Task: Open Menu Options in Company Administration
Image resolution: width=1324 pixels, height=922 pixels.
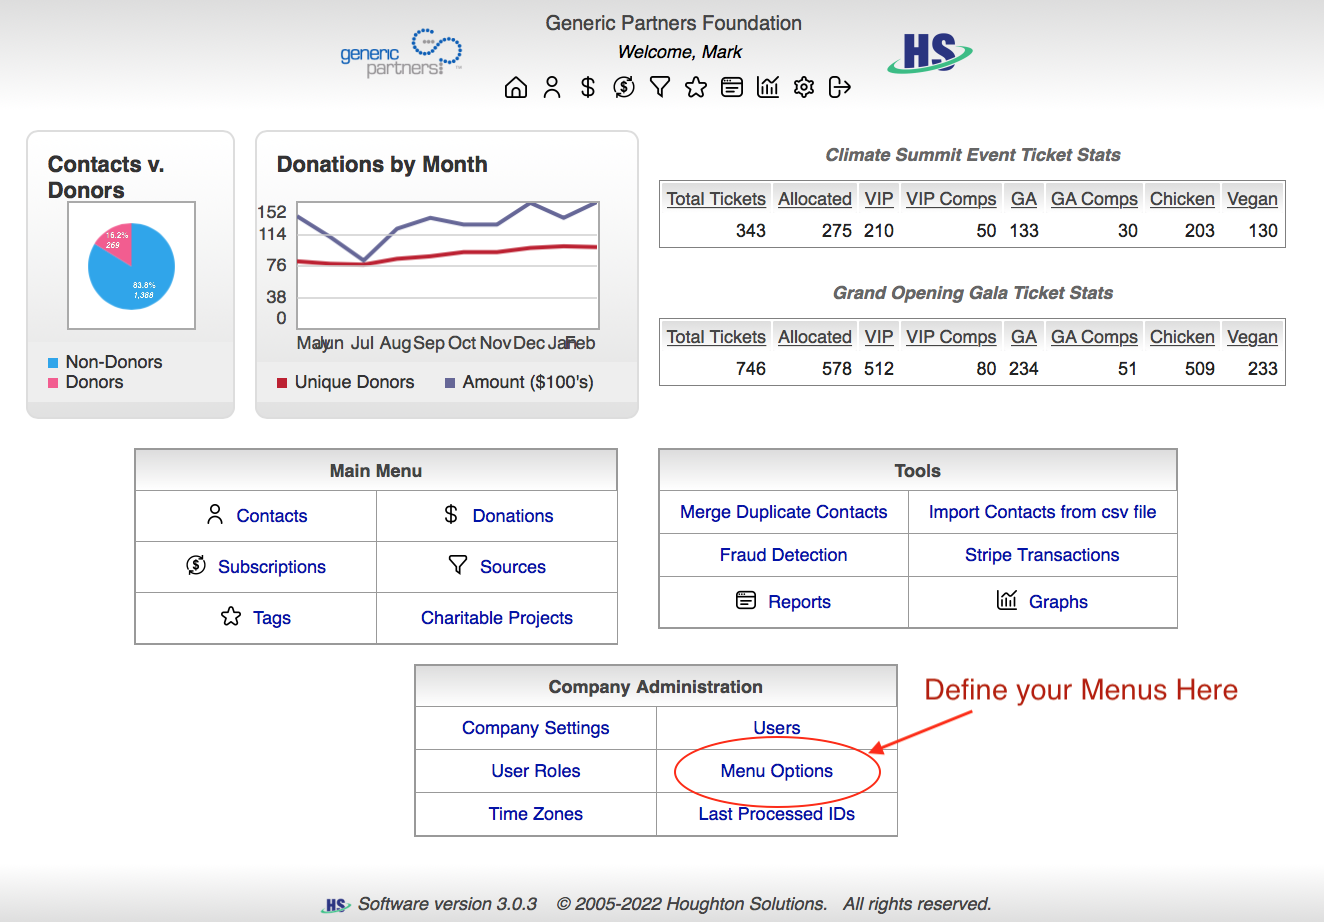Action: coord(776,771)
